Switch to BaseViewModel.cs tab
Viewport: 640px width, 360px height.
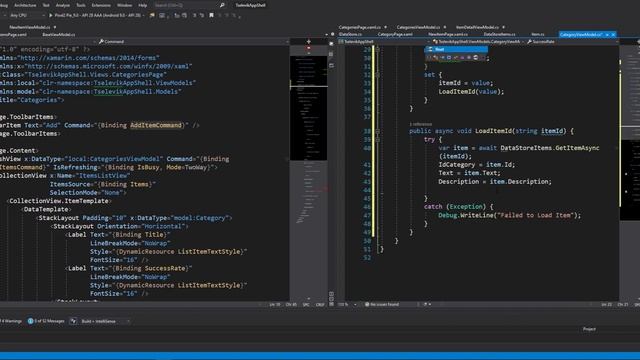point(58,35)
